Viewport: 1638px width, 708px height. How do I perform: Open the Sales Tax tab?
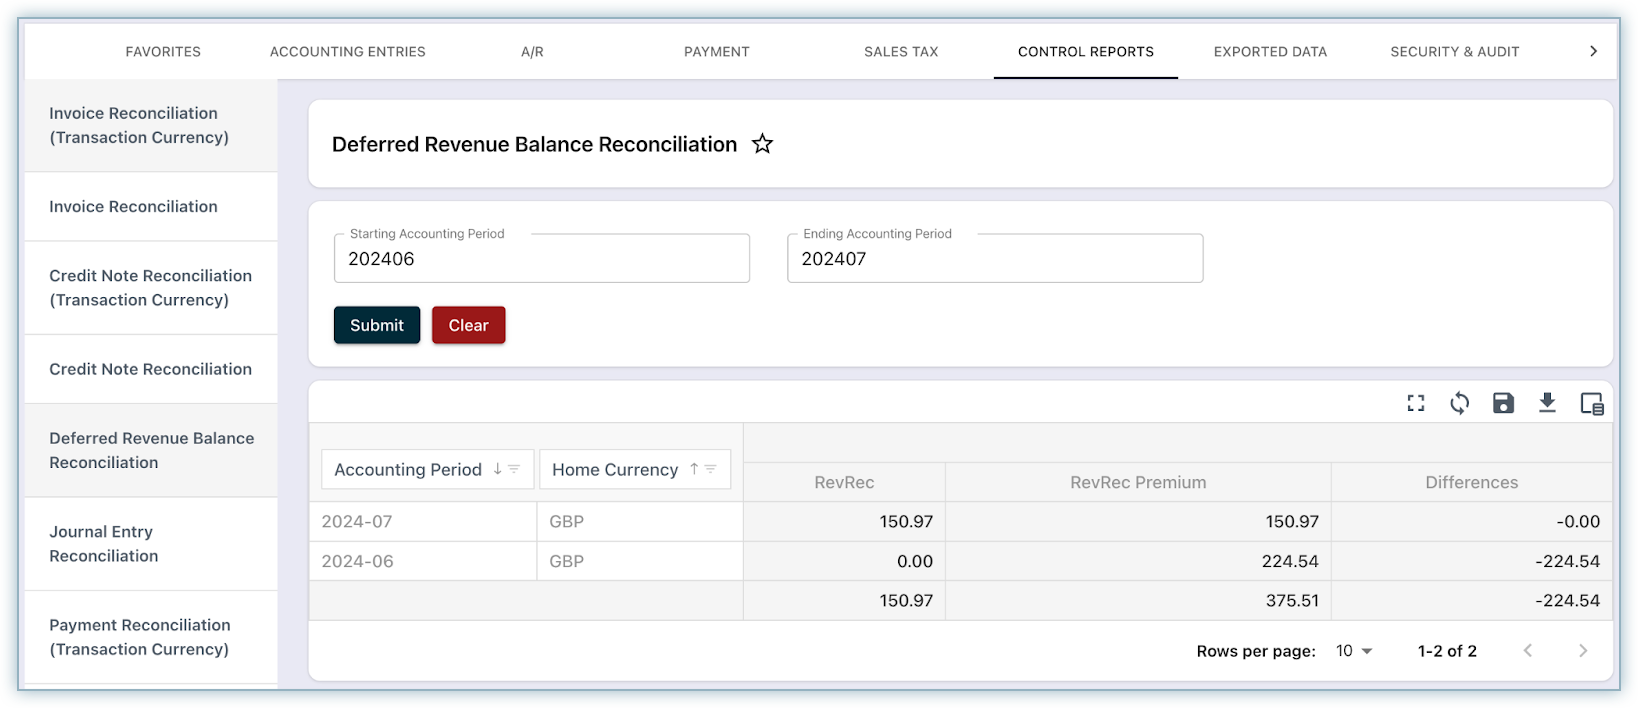(901, 51)
